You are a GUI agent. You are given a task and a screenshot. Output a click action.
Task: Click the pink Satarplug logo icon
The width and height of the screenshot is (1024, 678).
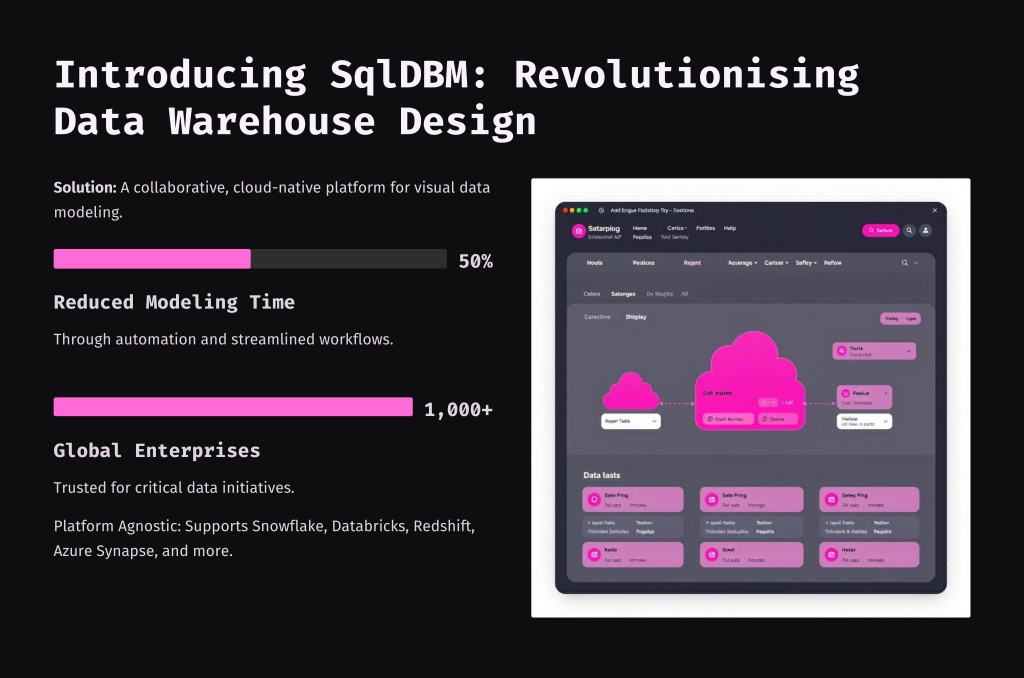(579, 231)
